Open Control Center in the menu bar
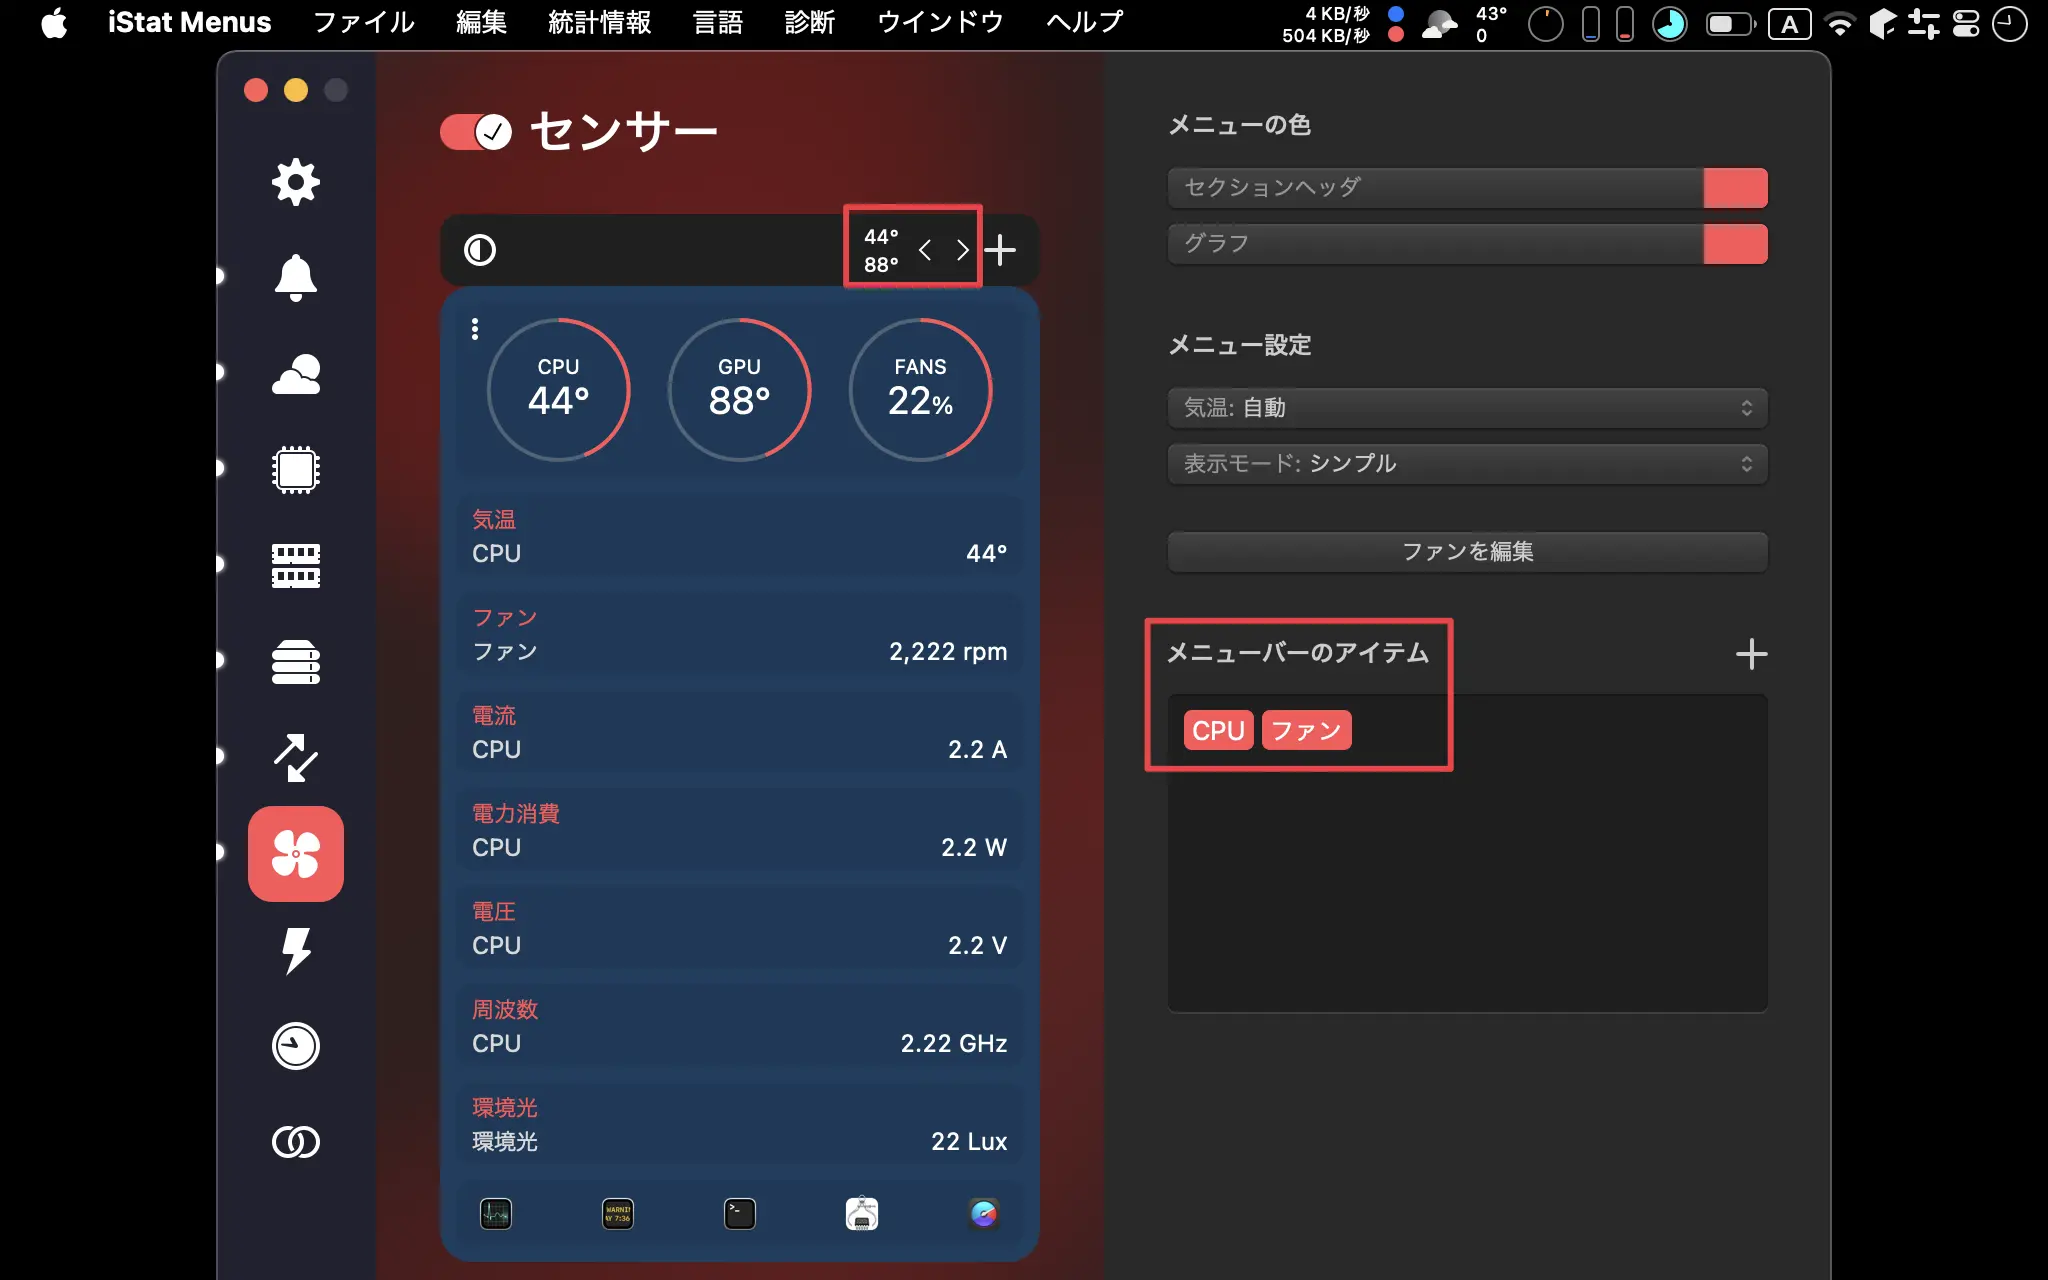 pos(1966,23)
